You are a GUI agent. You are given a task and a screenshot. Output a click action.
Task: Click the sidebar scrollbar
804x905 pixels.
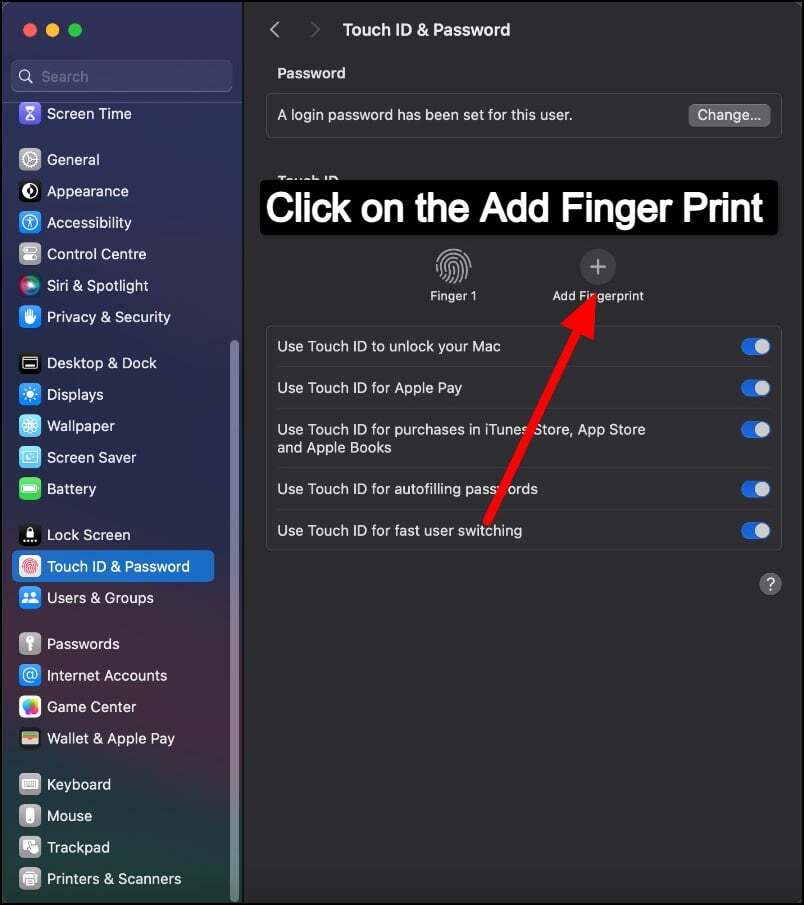pos(234,620)
